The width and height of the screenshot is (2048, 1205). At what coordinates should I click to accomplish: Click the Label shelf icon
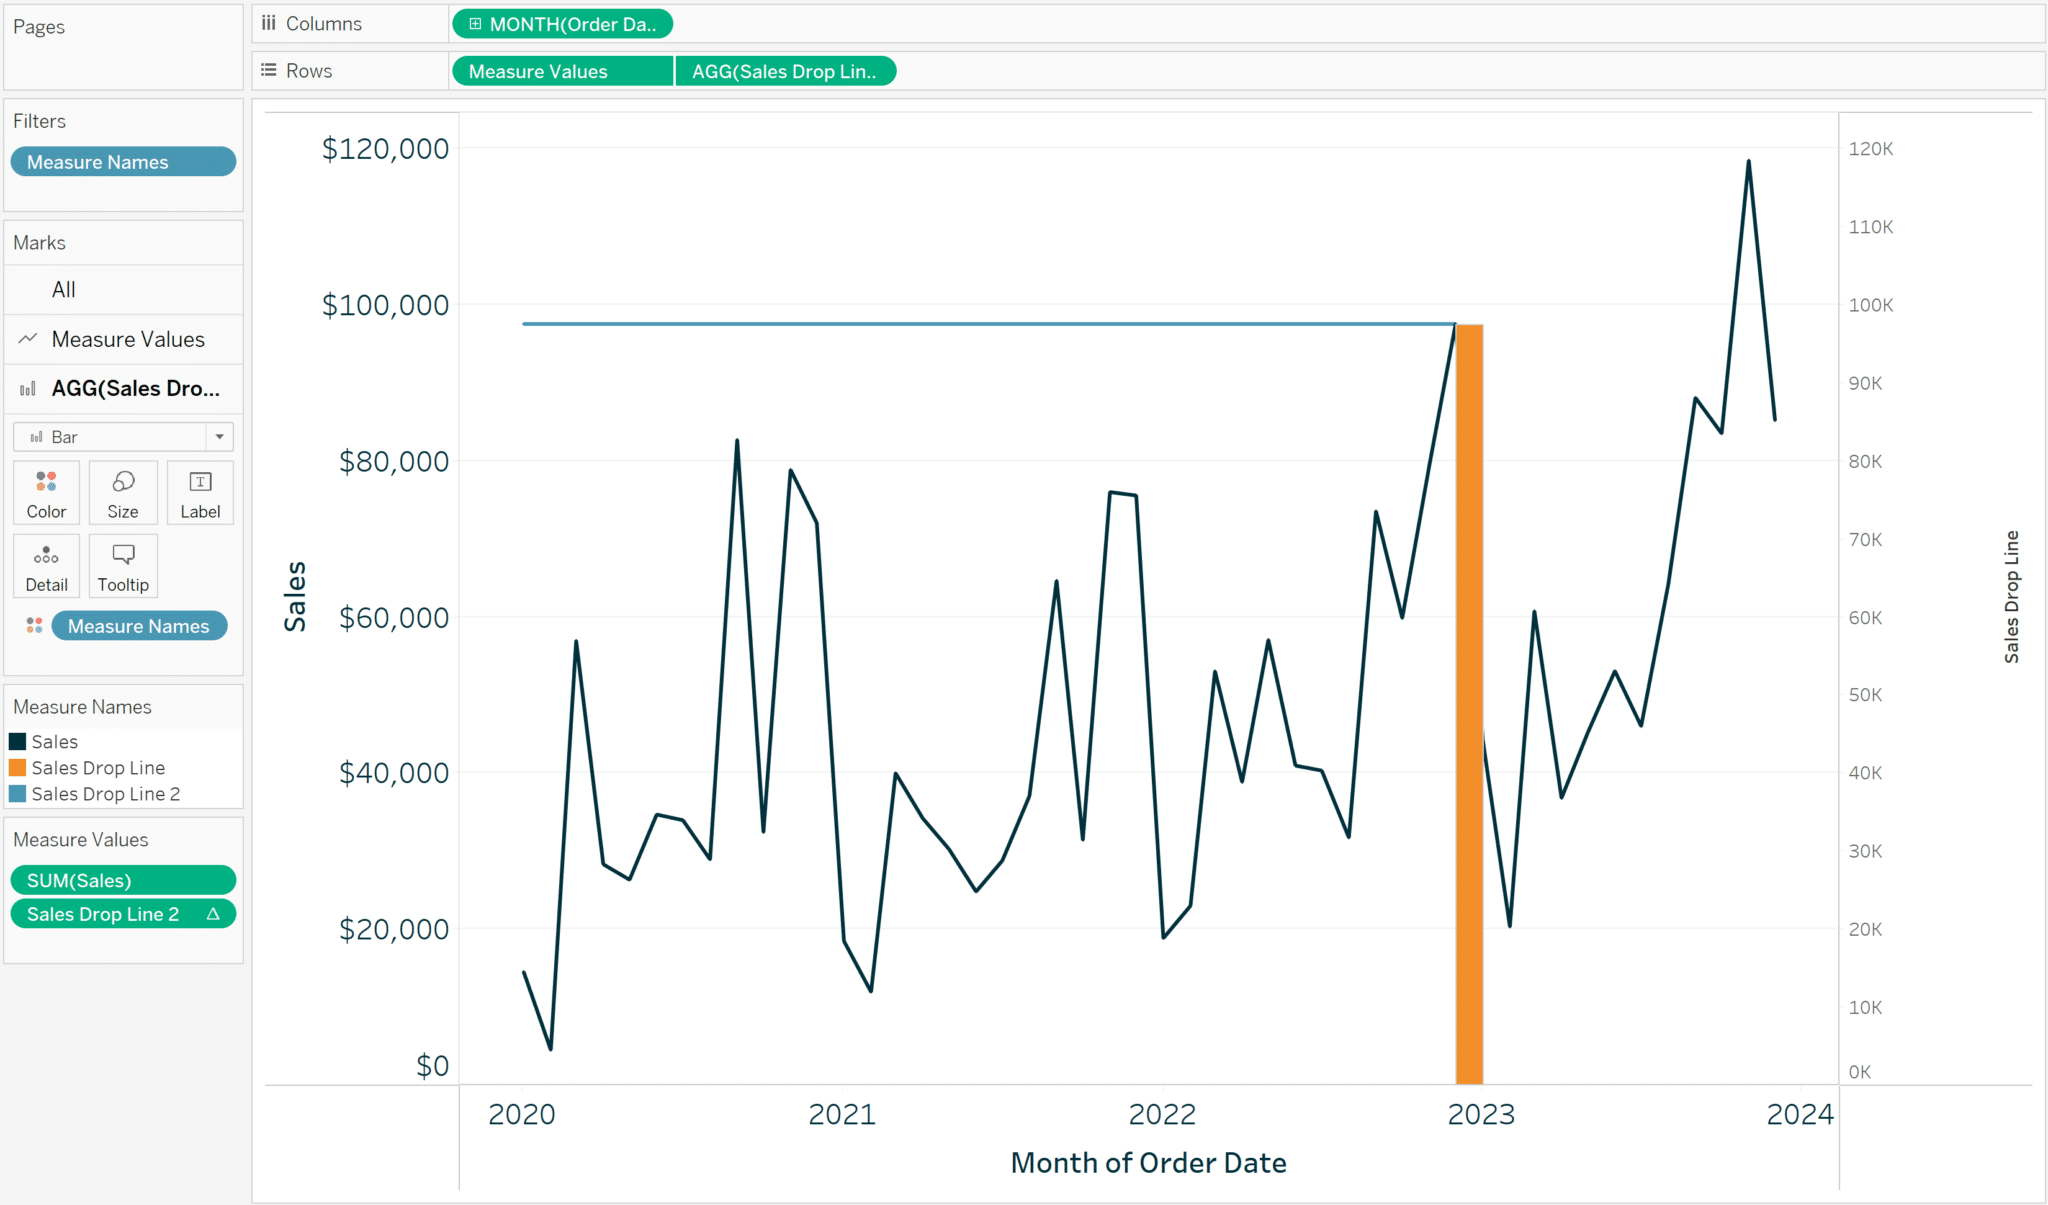199,492
